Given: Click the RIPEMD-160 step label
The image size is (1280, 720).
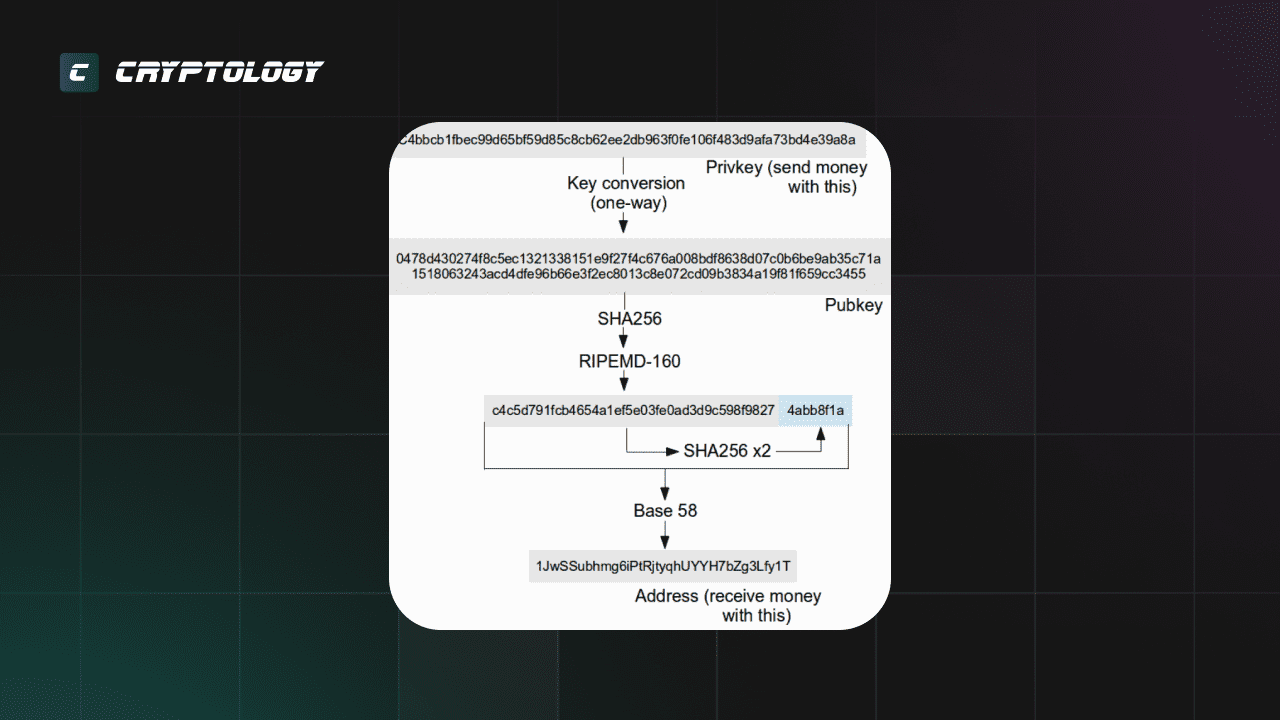Looking at the screenshot, I should (630, 361).
